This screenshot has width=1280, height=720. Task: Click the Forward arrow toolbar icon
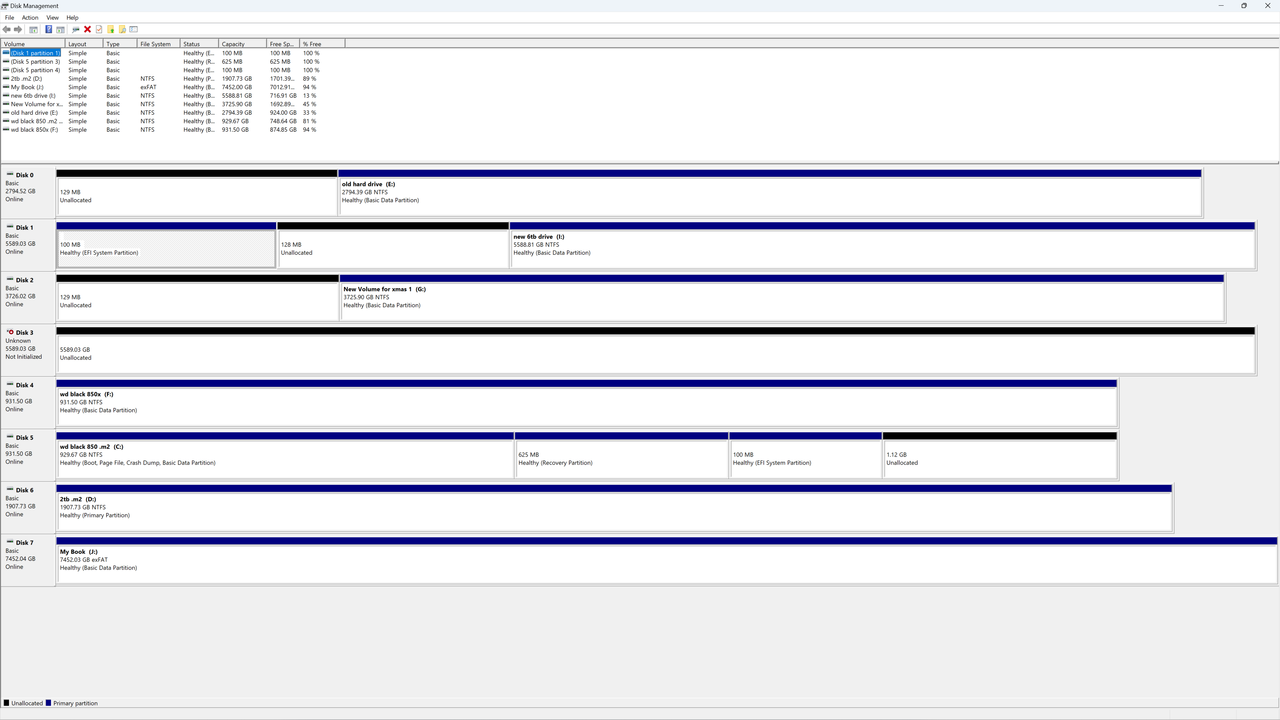tap(18, 29)
